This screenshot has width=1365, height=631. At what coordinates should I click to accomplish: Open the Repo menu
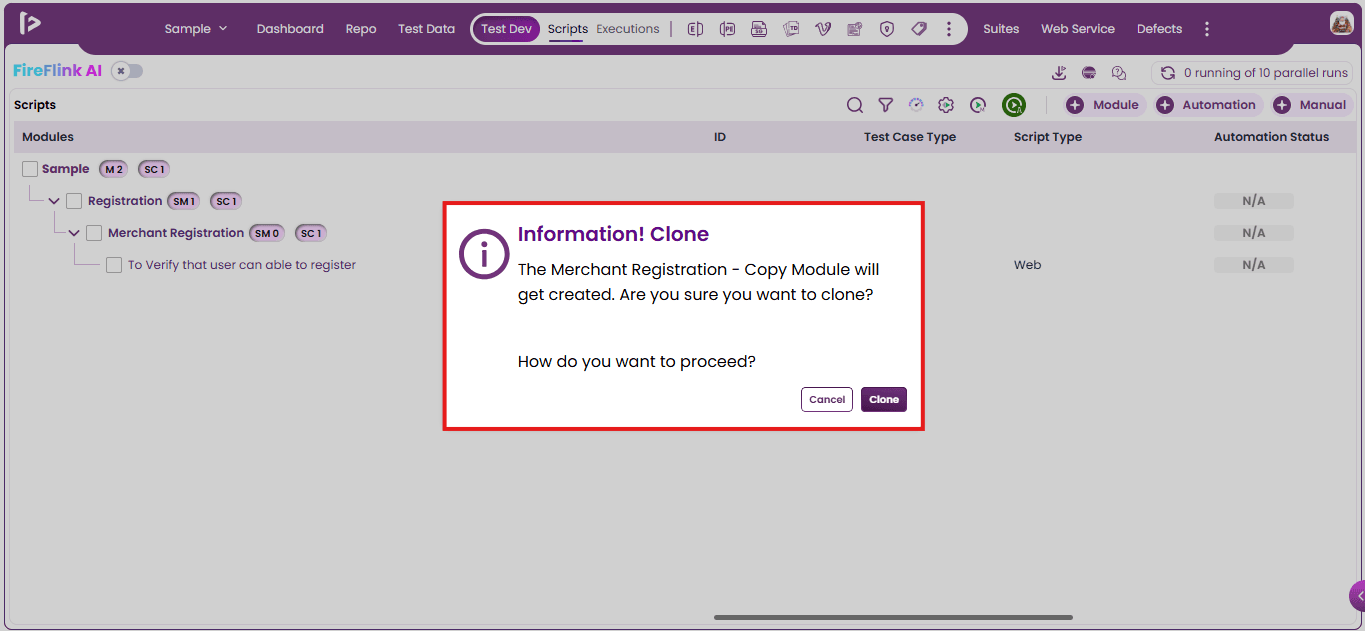click(361, 29)
